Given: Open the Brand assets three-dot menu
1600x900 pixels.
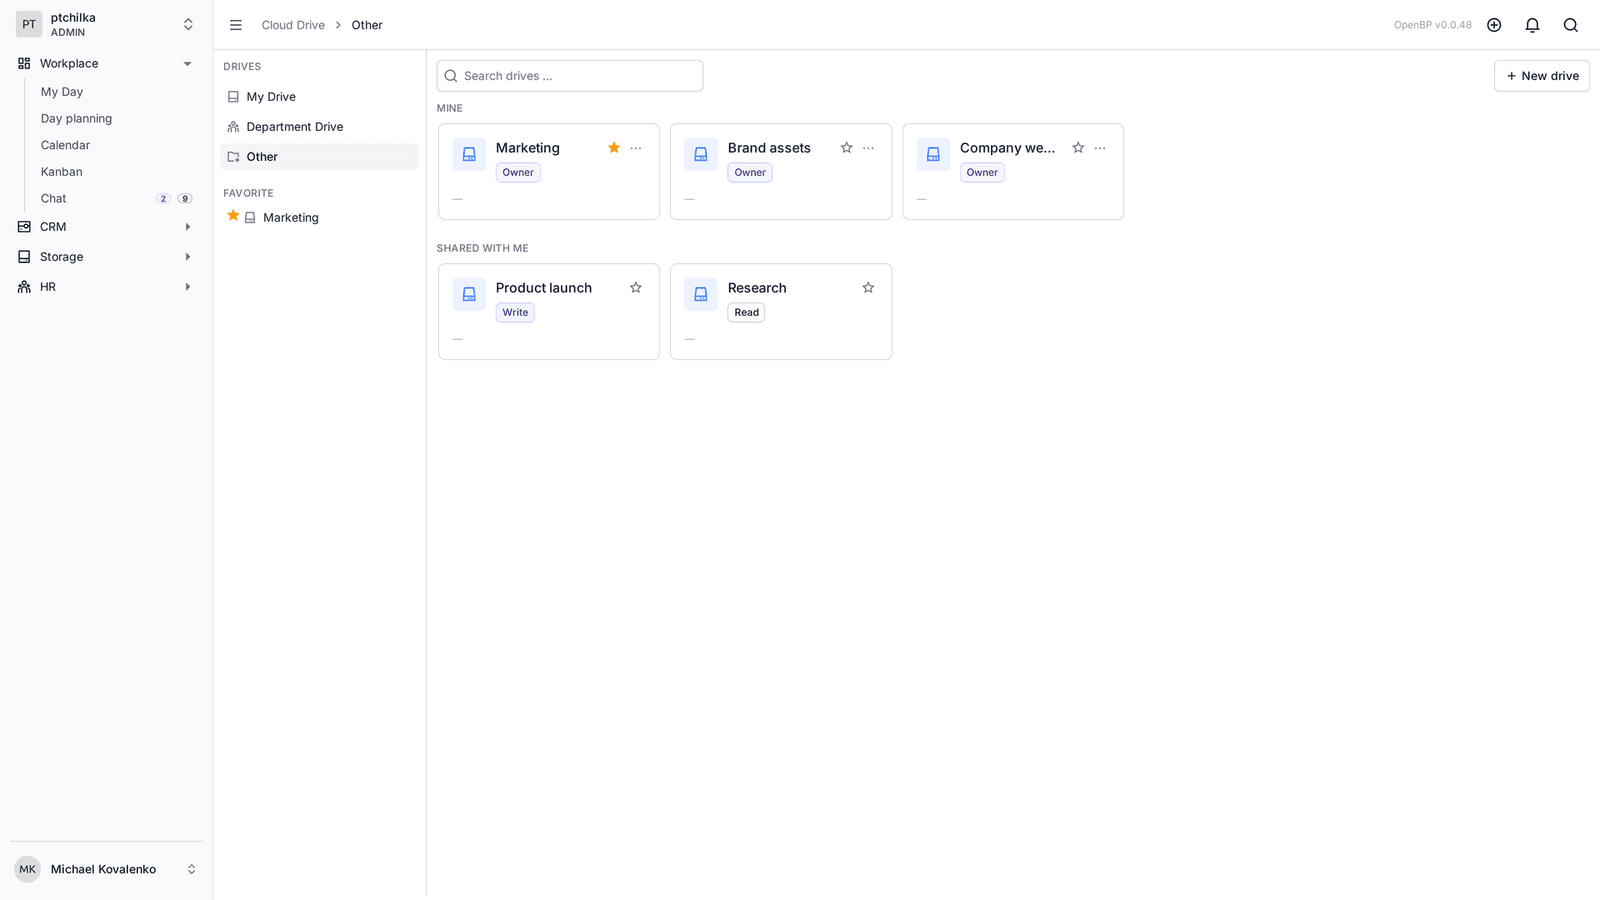Looking at the screenshot, I should [868, 148].
